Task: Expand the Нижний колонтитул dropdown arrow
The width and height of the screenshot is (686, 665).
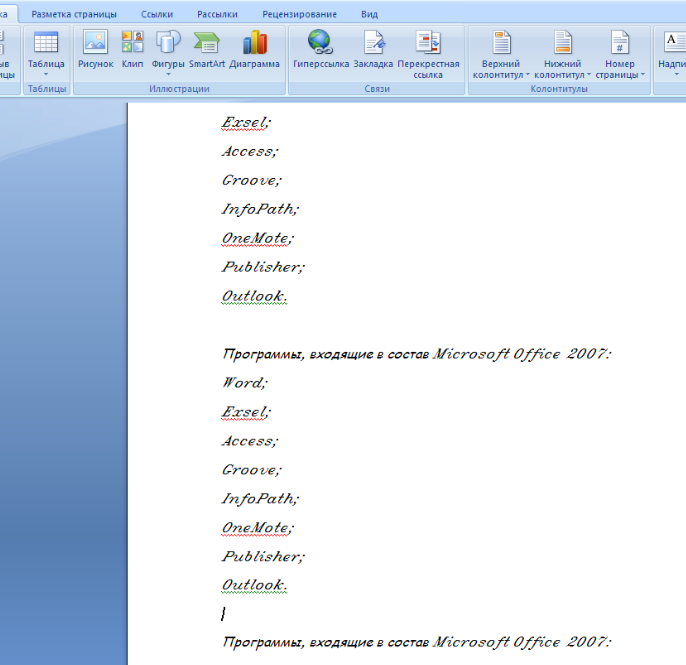Action: click(589, 75)
